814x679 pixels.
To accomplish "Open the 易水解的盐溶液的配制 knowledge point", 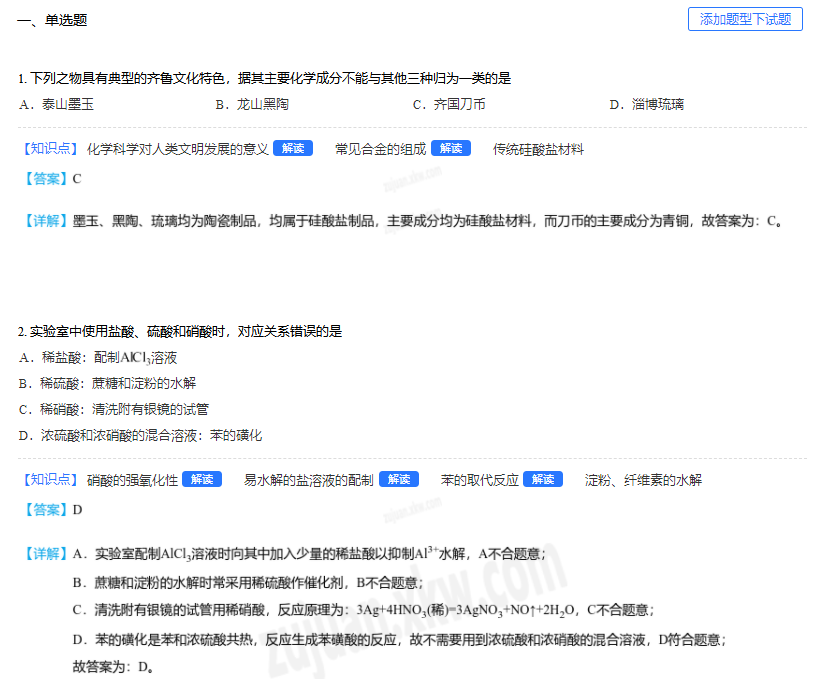I will tap(308, 480).
